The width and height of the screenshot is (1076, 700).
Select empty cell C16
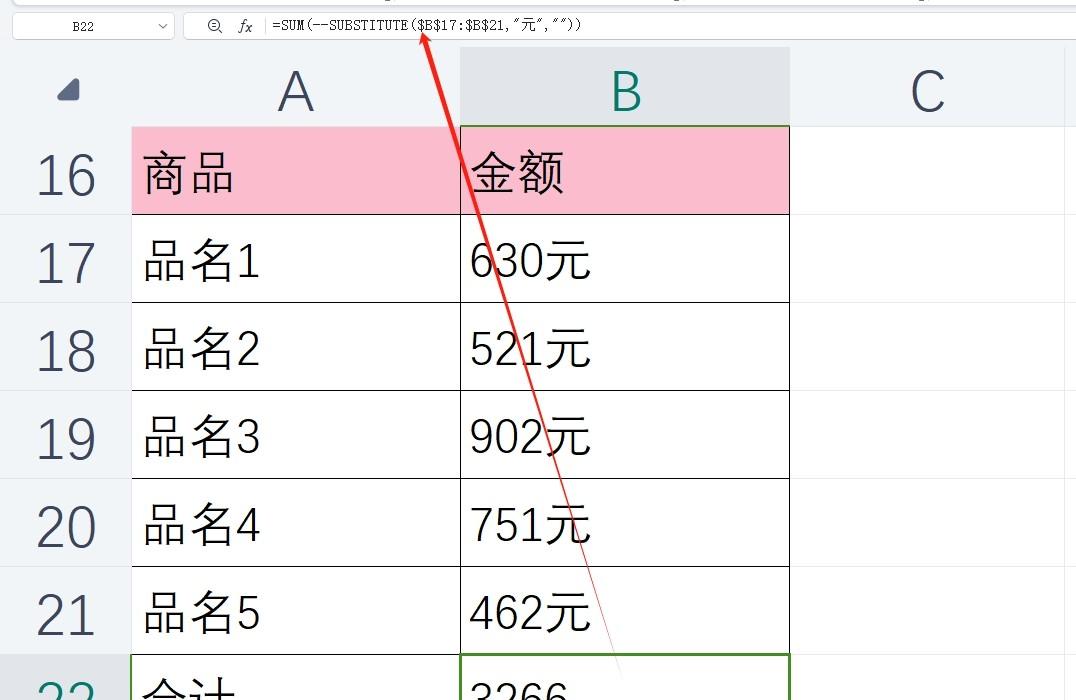click(x=928, y=171)
